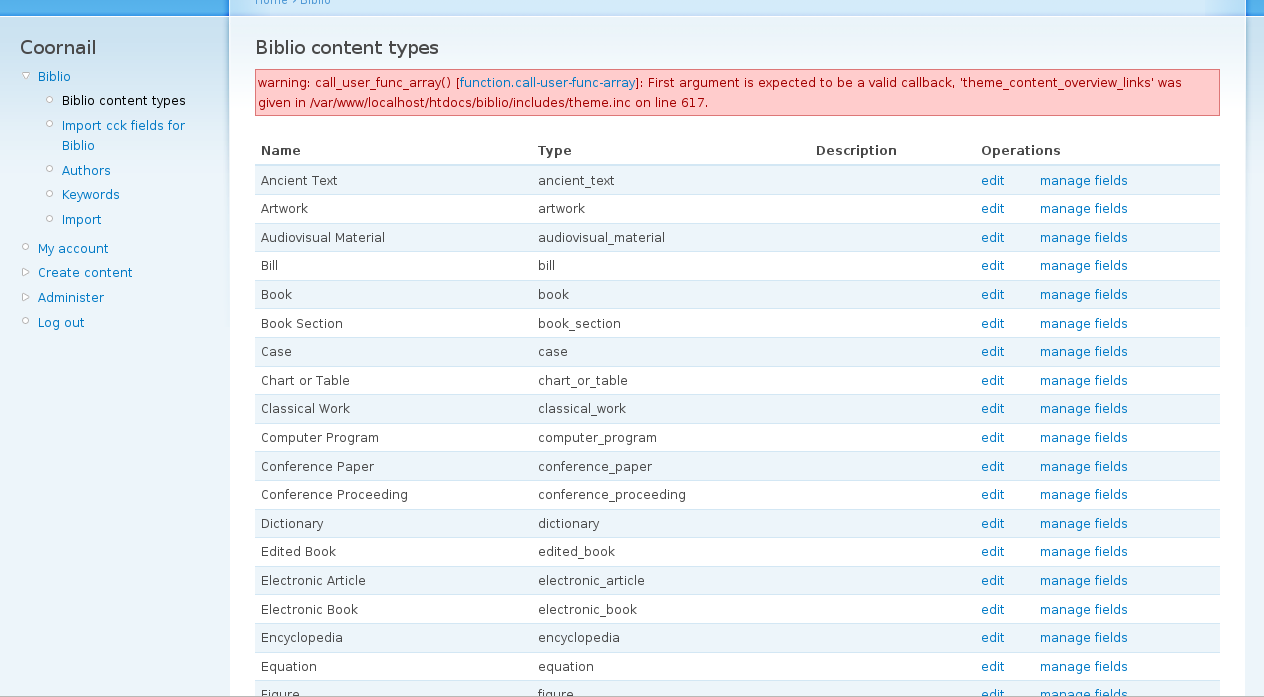Open the Create content link

(x=85, y=273)
